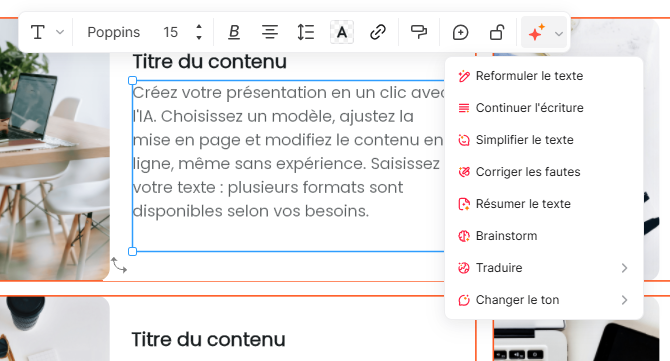Open the text type dropdown arrow
The width and height of the screenshot is (670, 361).
[x=60, y=32]
